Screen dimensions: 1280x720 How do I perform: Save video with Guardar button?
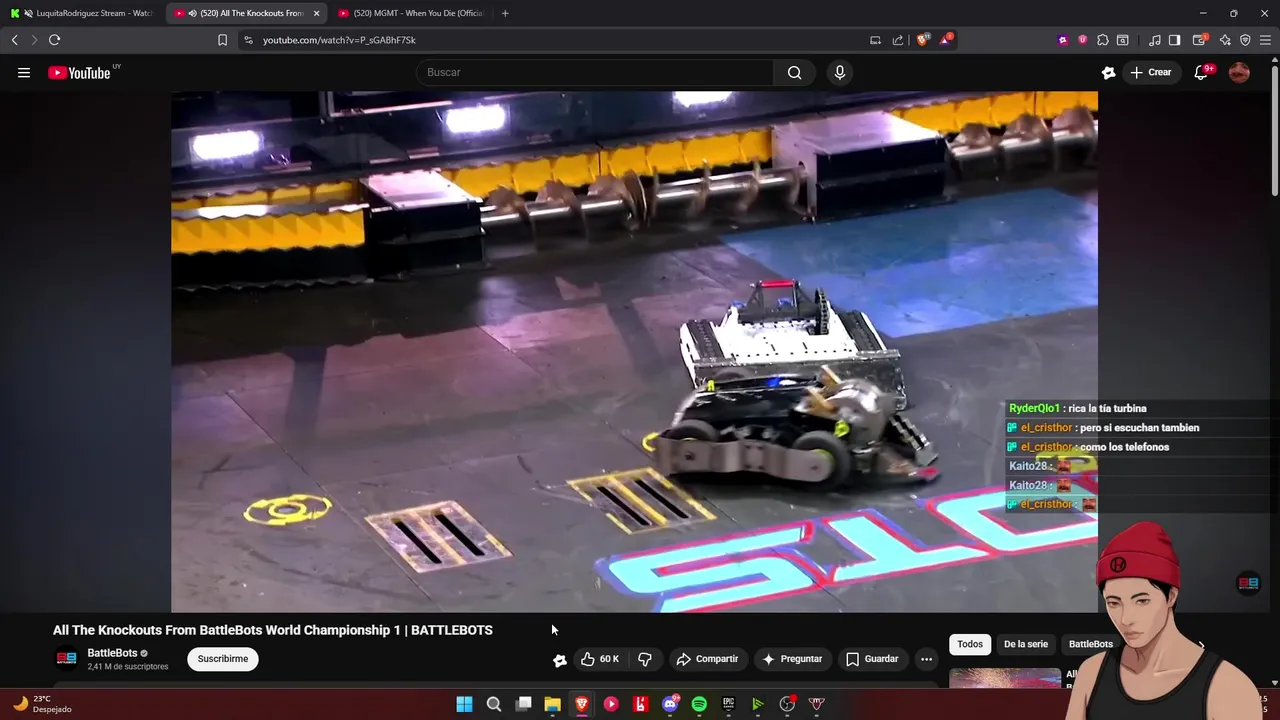872,659
